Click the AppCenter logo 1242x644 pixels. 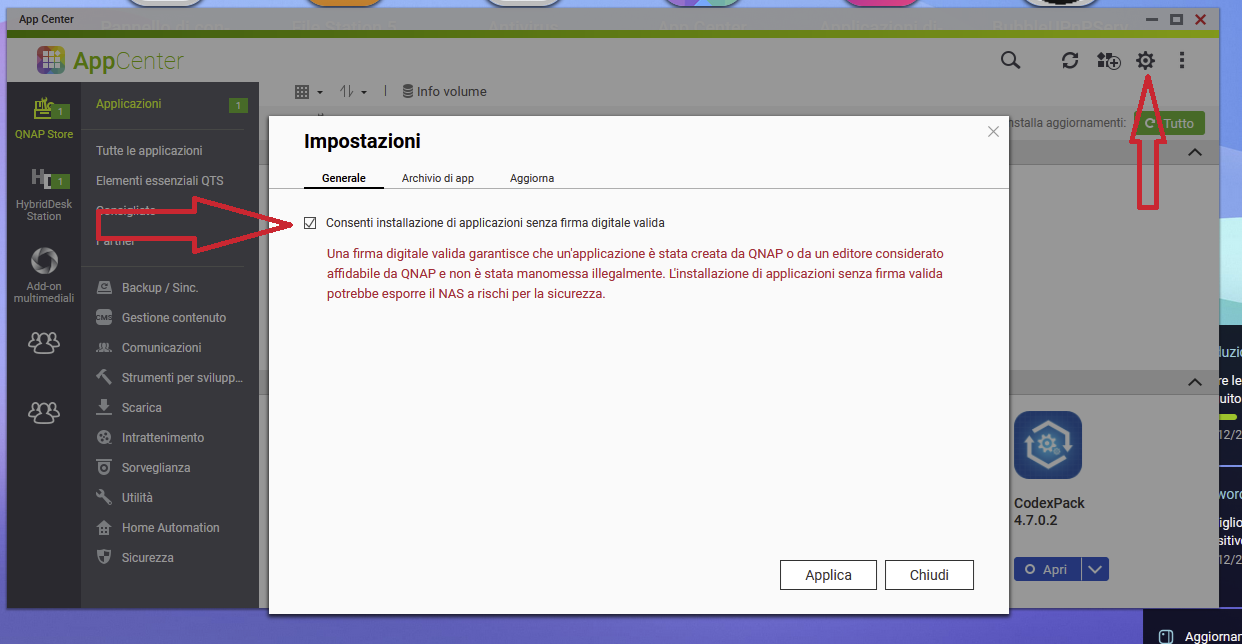[110, 61]
